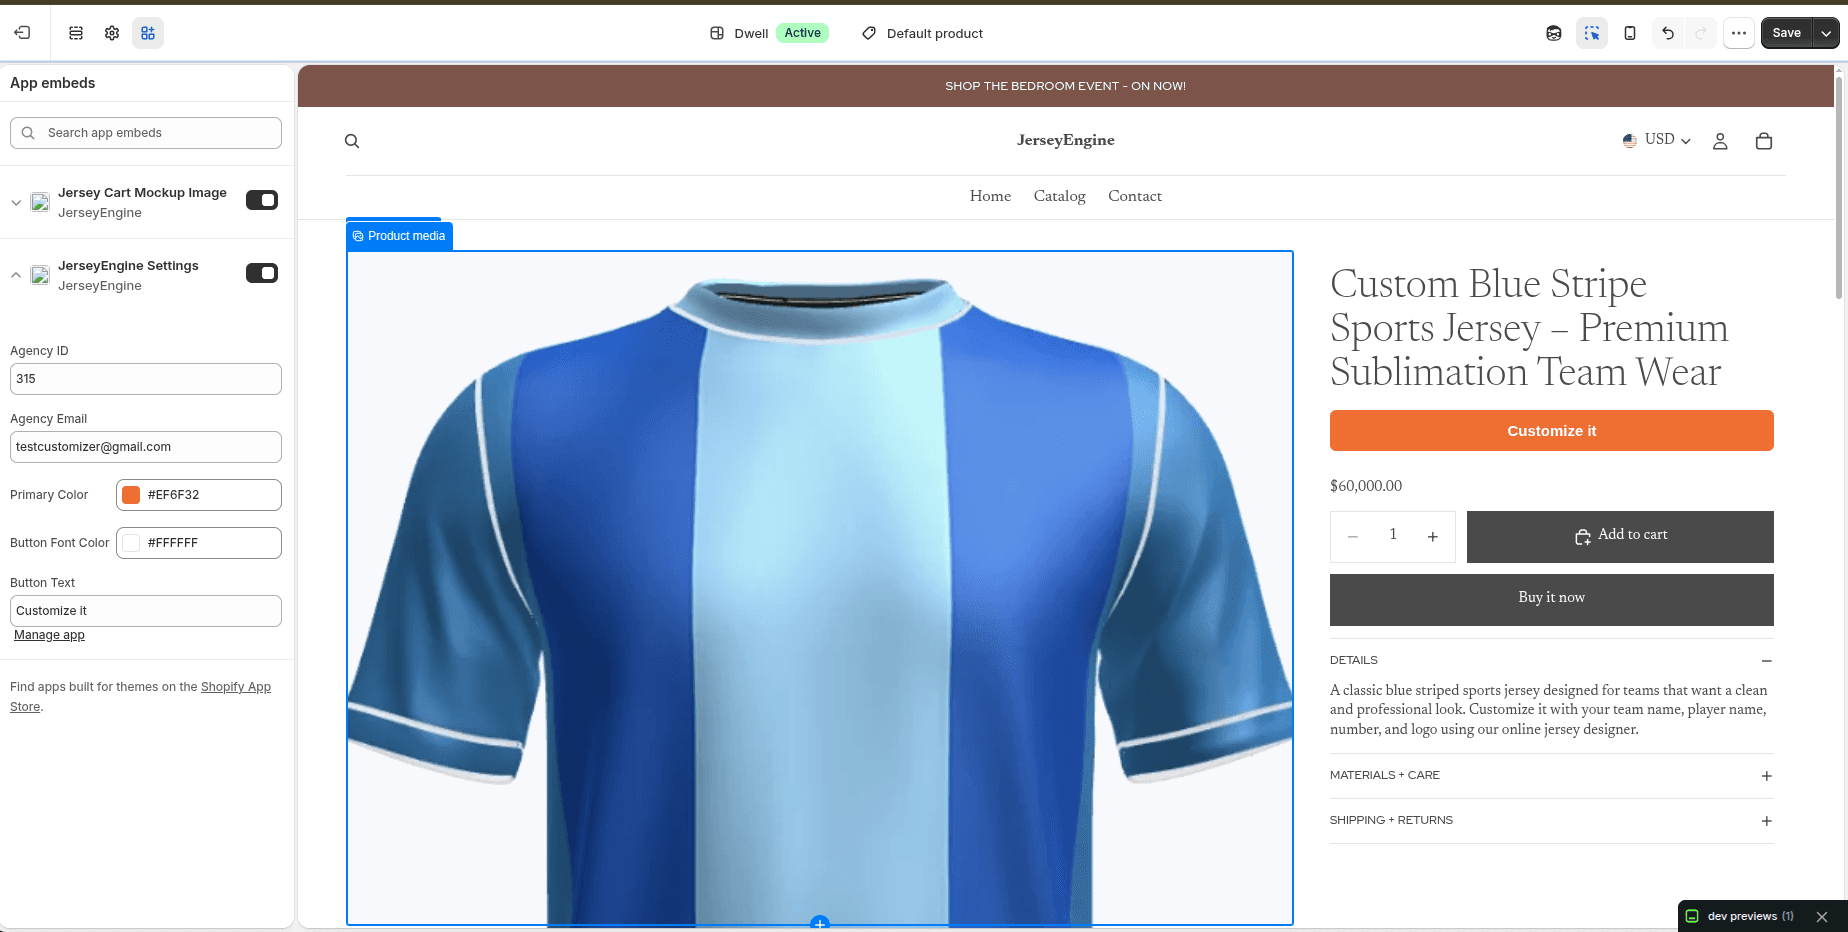Image resolution: width=1848 pixels, height=932 pixels.
Task: Open the more actions ellipsis menu
Action: [1739, 33]
